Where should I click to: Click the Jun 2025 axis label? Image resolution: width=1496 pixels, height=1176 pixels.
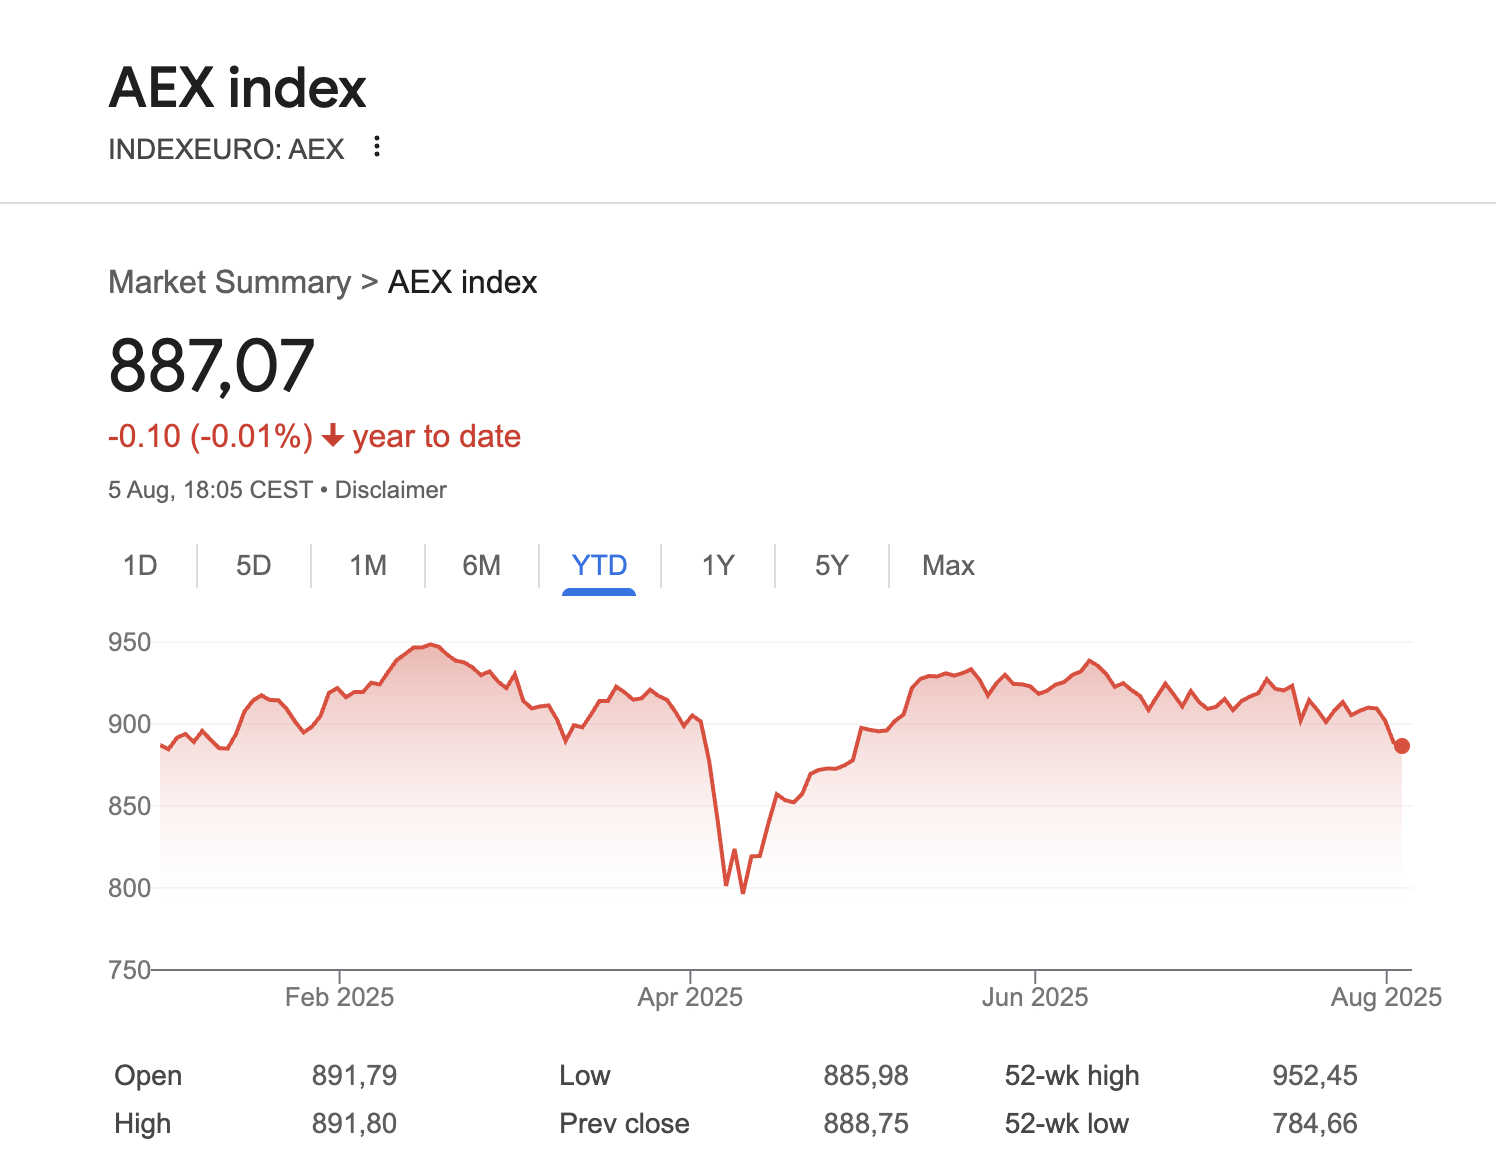1034,997
